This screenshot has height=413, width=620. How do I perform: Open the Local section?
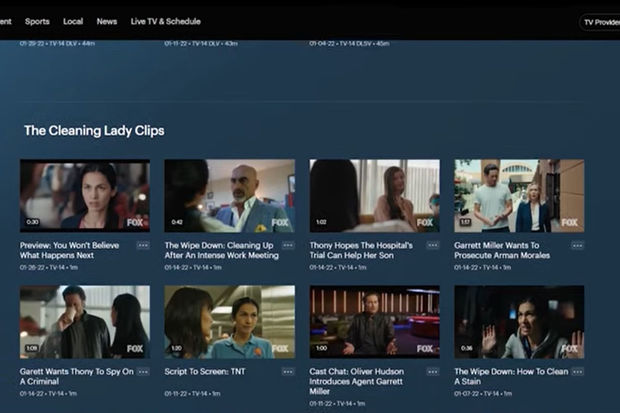pos(73,21)
